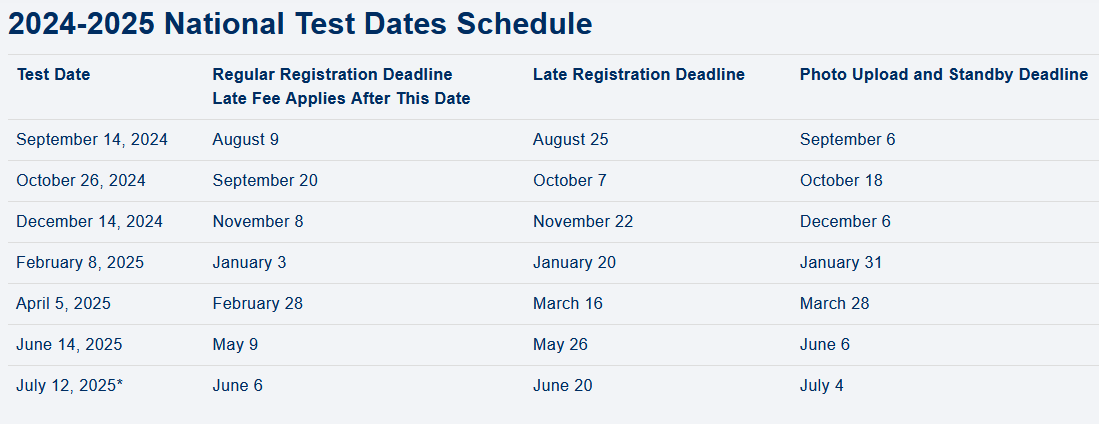Select the April 5, 2025 test date

point(63,304)
